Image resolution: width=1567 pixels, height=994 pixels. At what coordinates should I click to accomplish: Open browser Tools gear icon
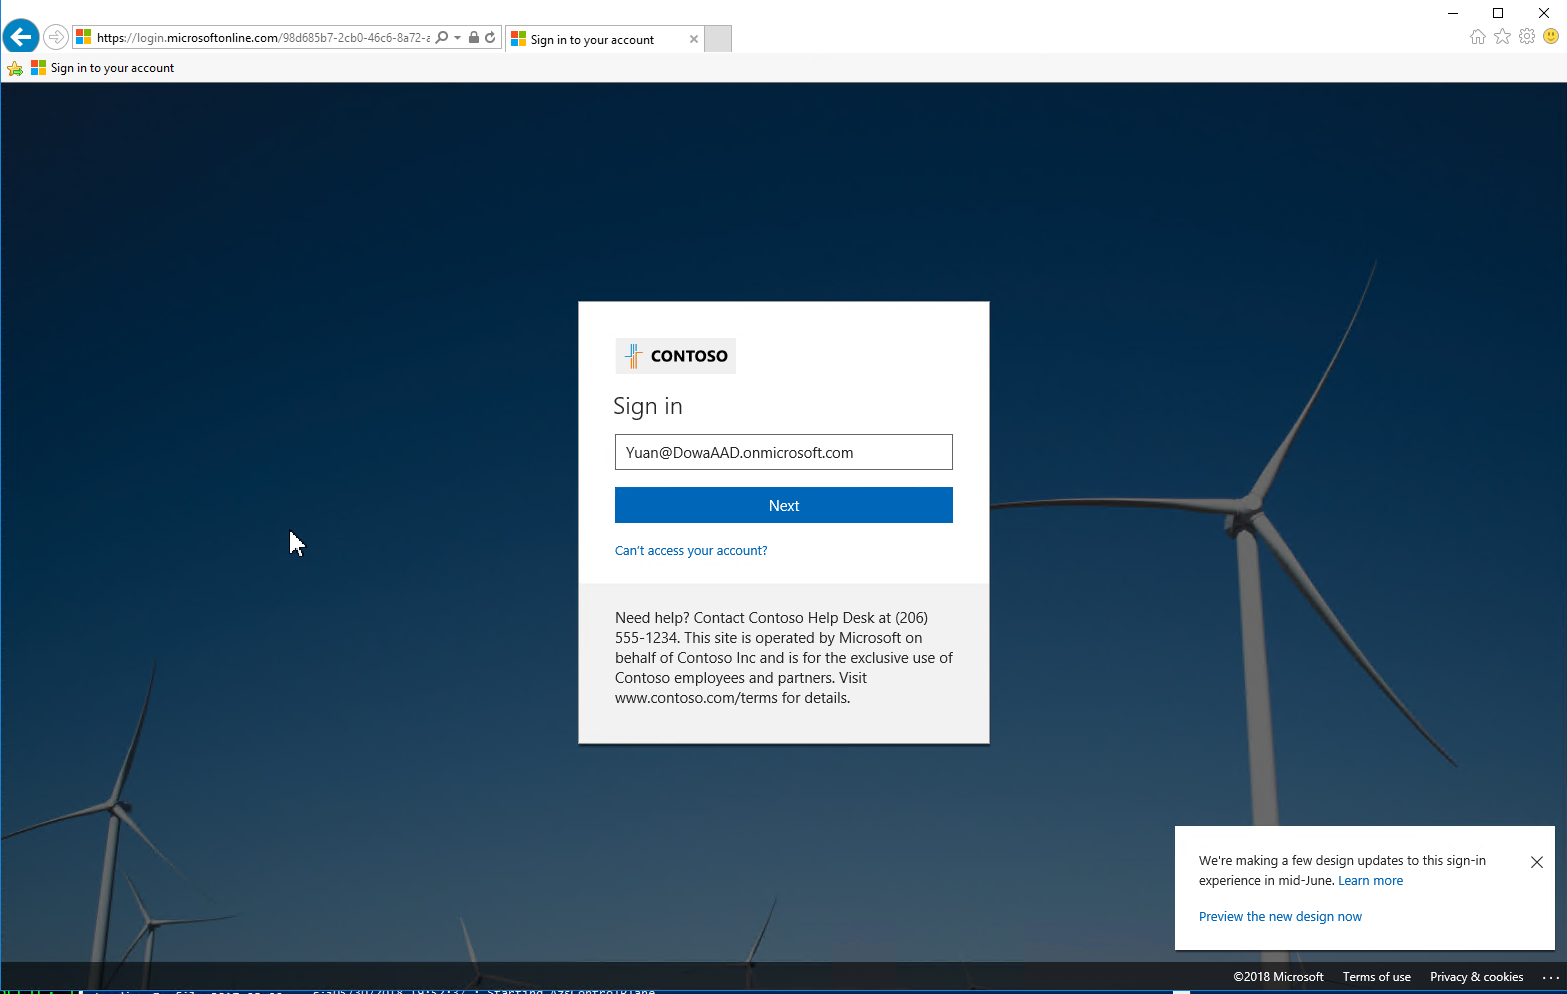coord(1527,37)
